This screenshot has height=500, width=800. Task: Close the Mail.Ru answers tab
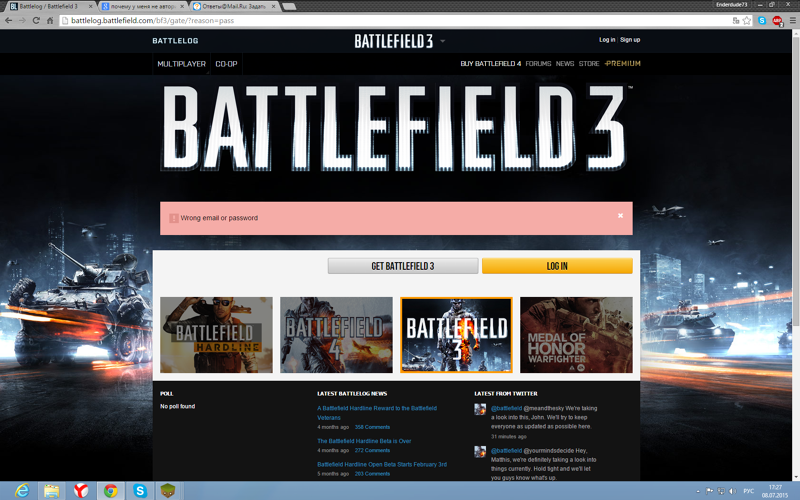tap(273, 6)
